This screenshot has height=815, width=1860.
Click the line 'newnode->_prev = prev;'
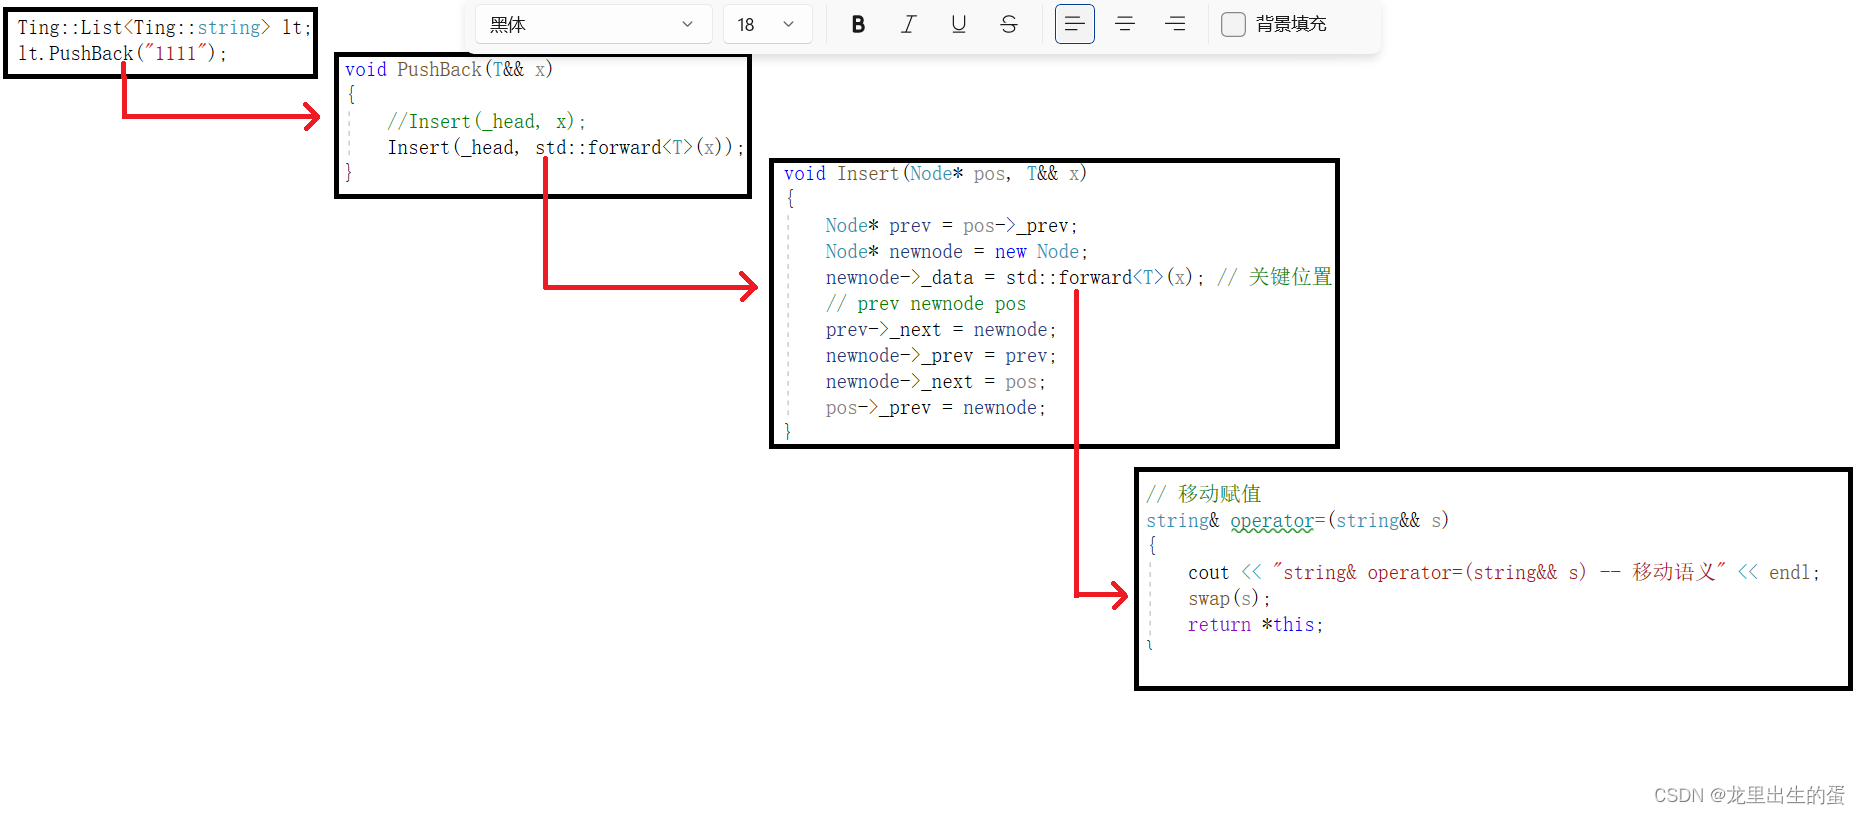(x=940, y=356)
